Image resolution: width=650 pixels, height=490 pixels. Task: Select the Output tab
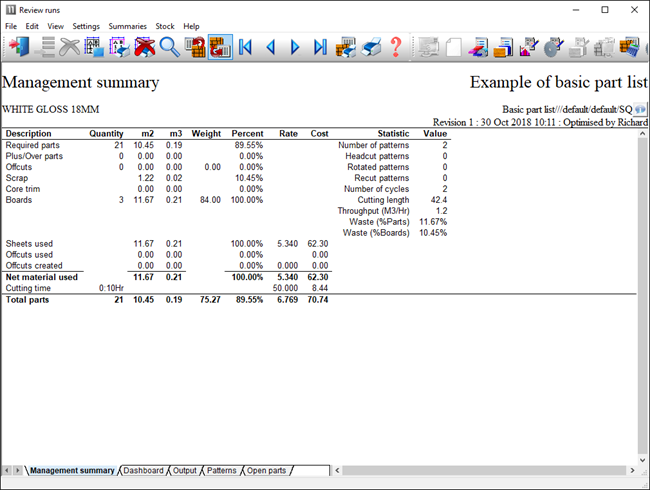pyautogui.click(x=184, y=470)
